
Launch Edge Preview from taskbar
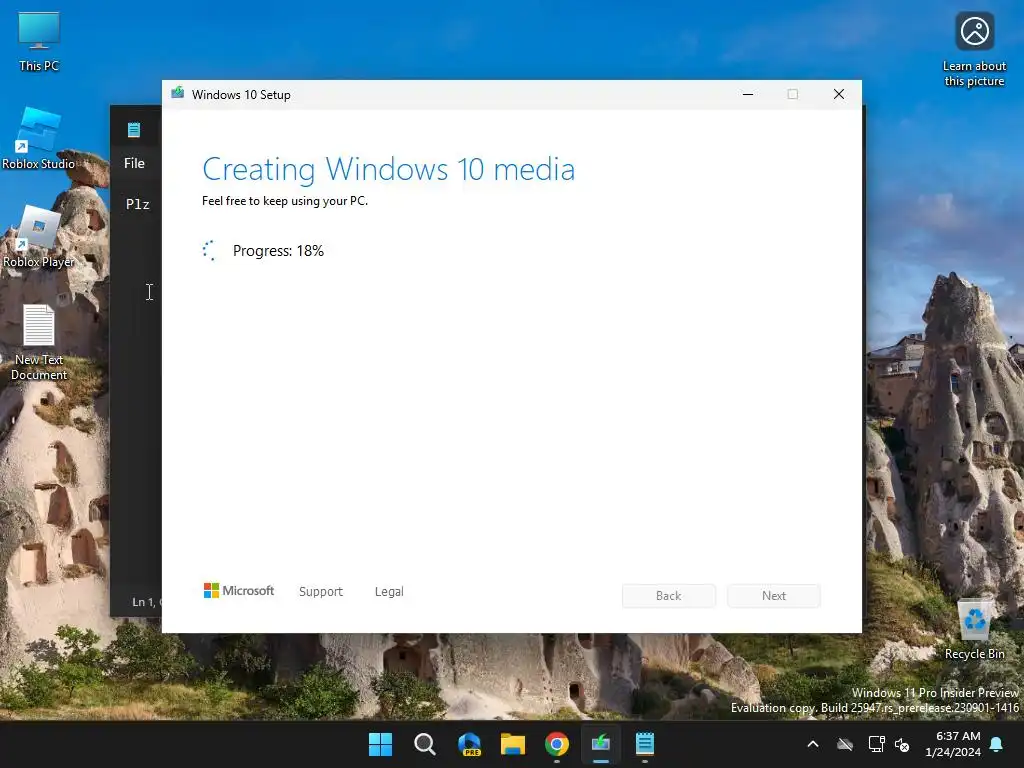click(x=469, y=744)
